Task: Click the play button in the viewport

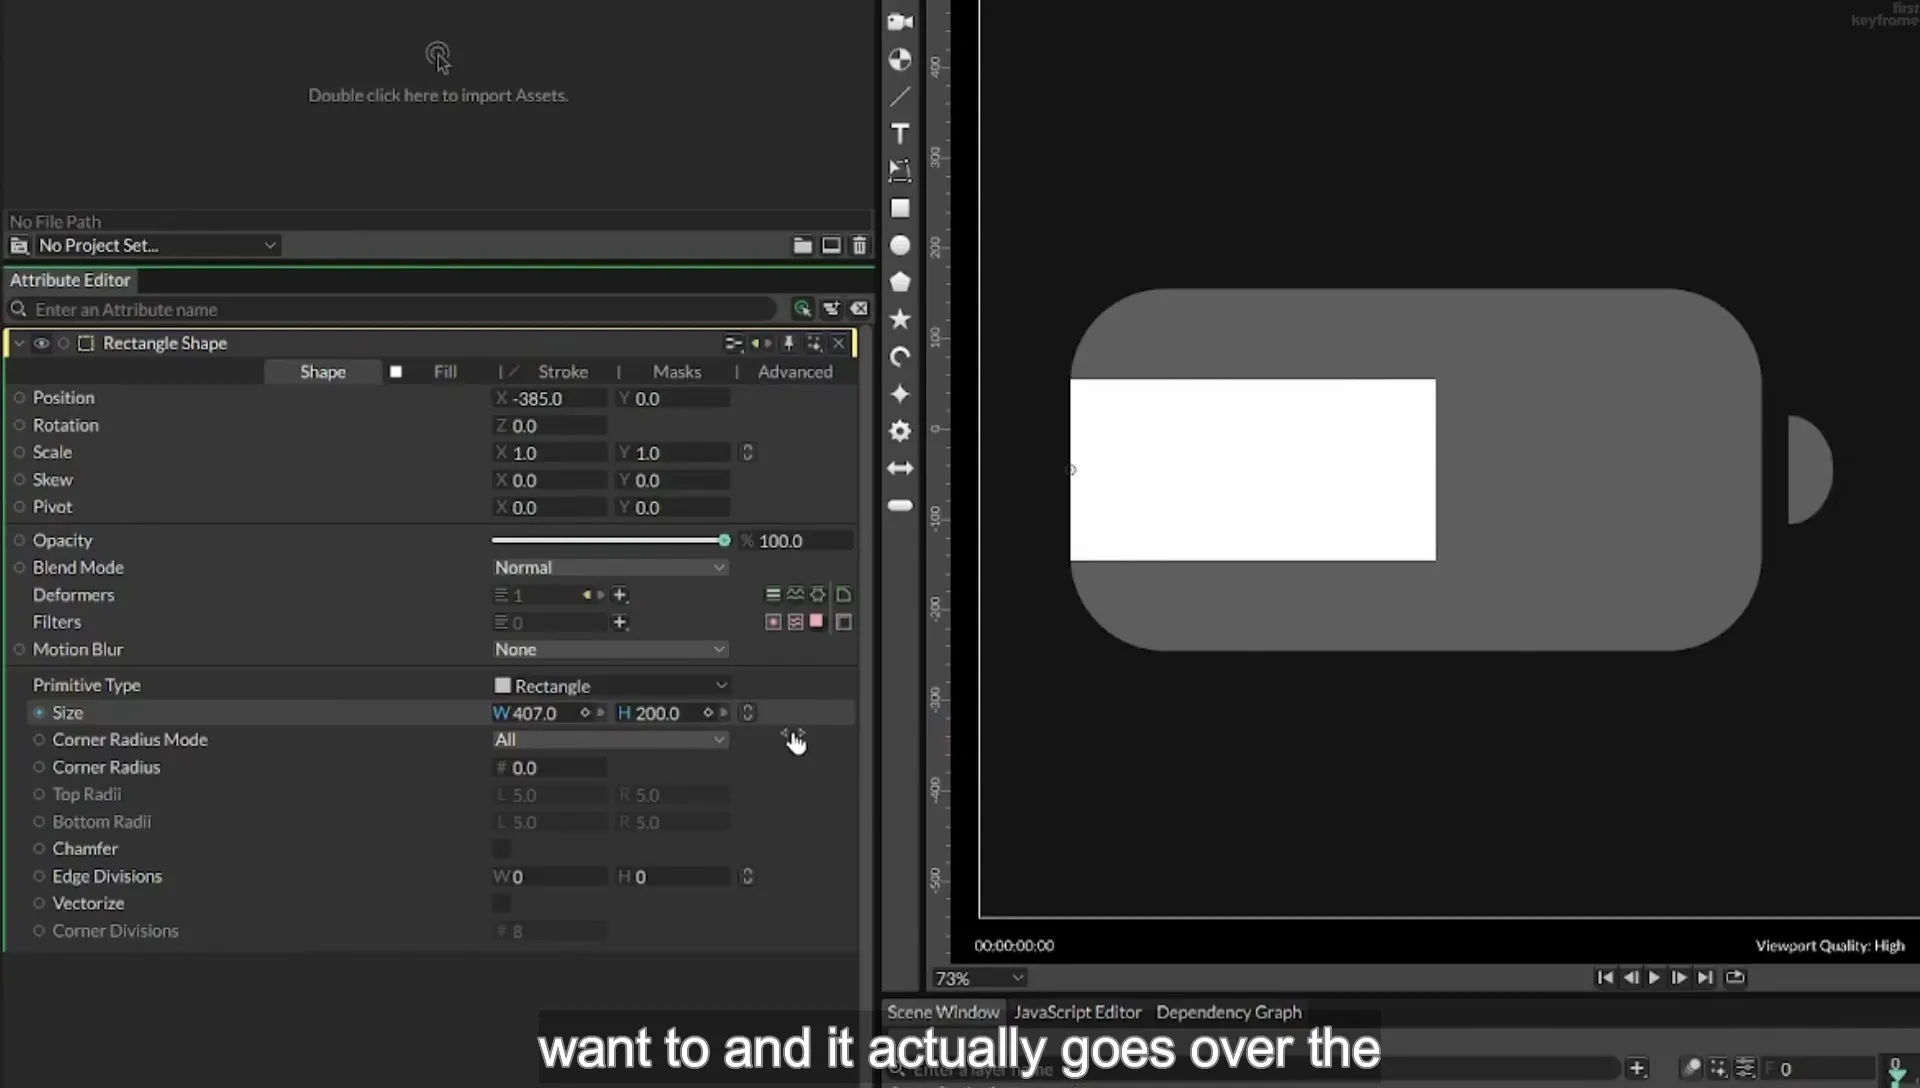Action: tap(1654, 977)
